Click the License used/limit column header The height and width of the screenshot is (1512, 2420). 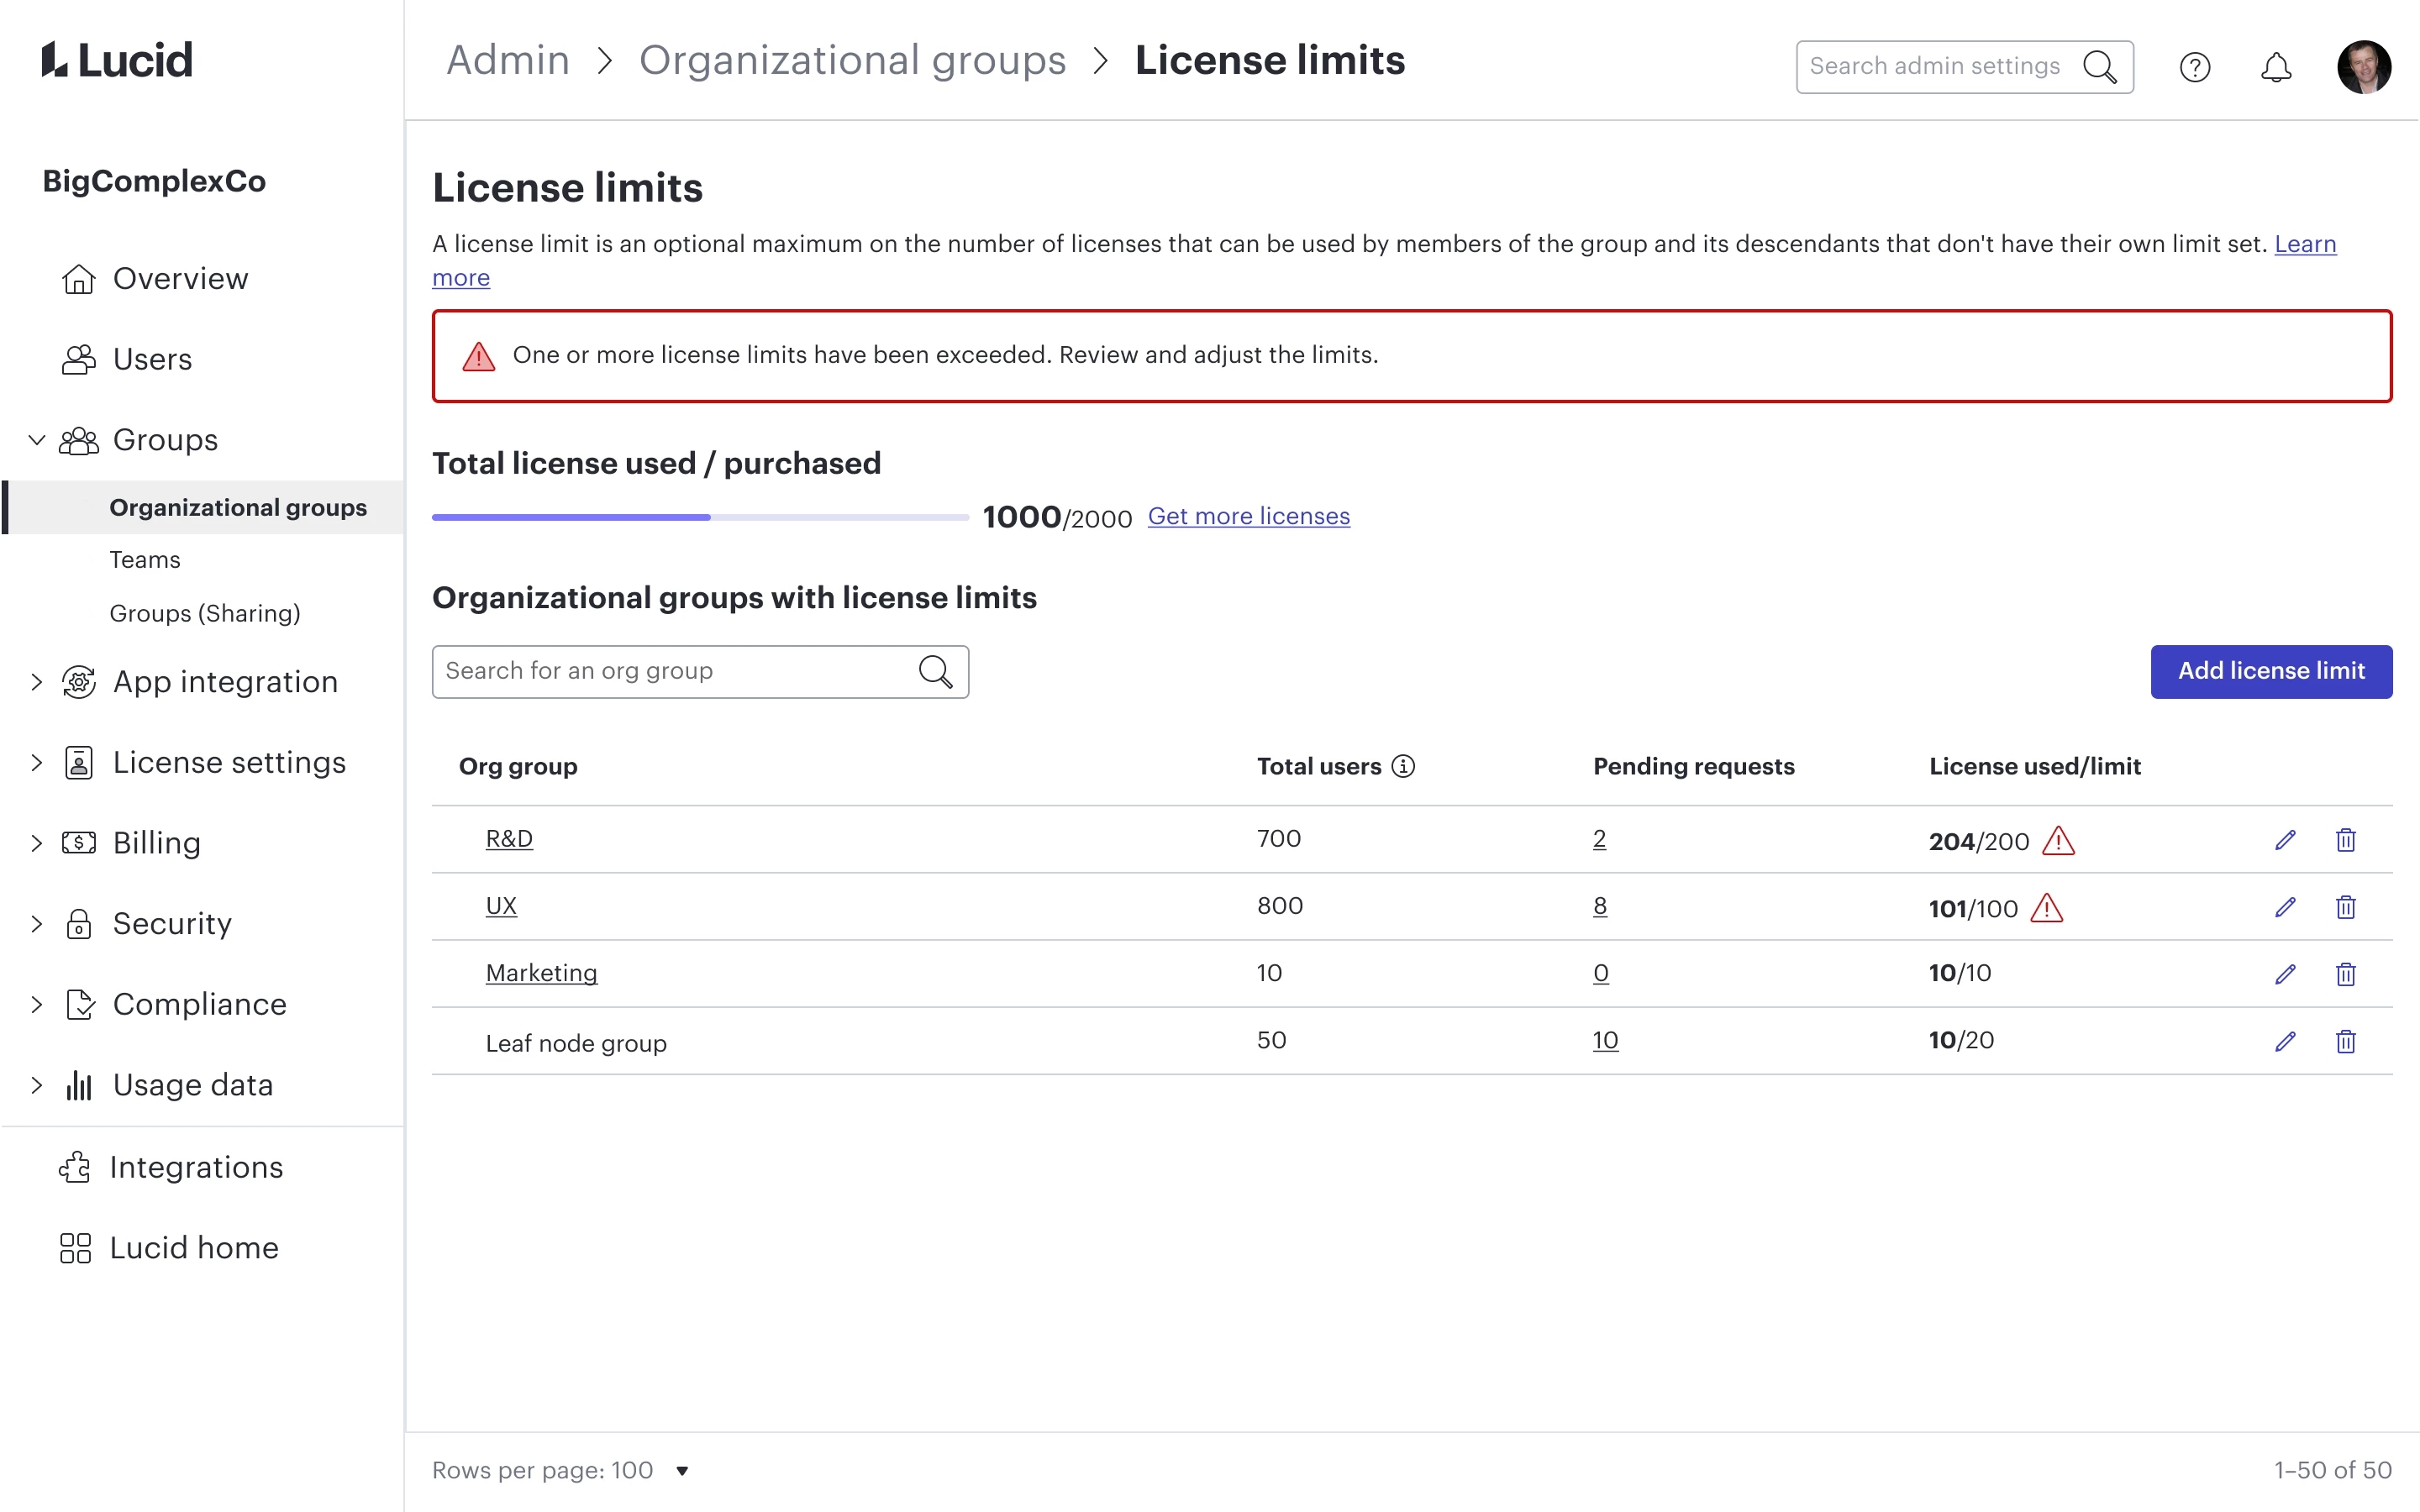(x=2034, y=766)
